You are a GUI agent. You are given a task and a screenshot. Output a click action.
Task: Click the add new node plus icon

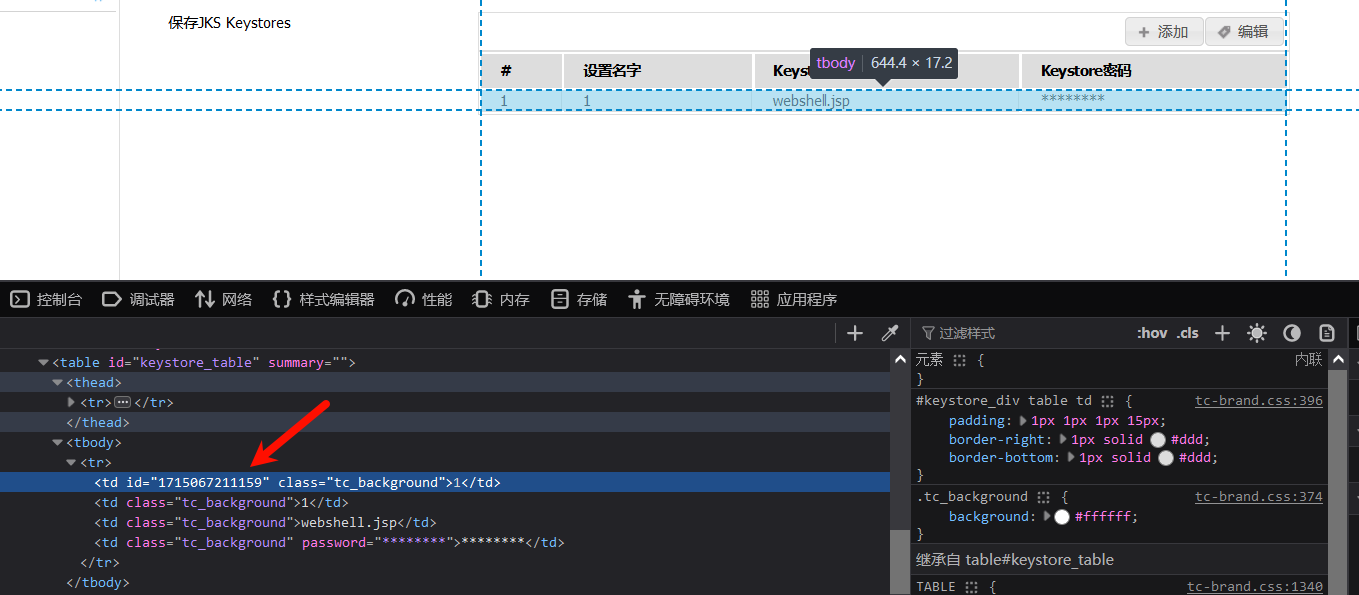[854, 333]
